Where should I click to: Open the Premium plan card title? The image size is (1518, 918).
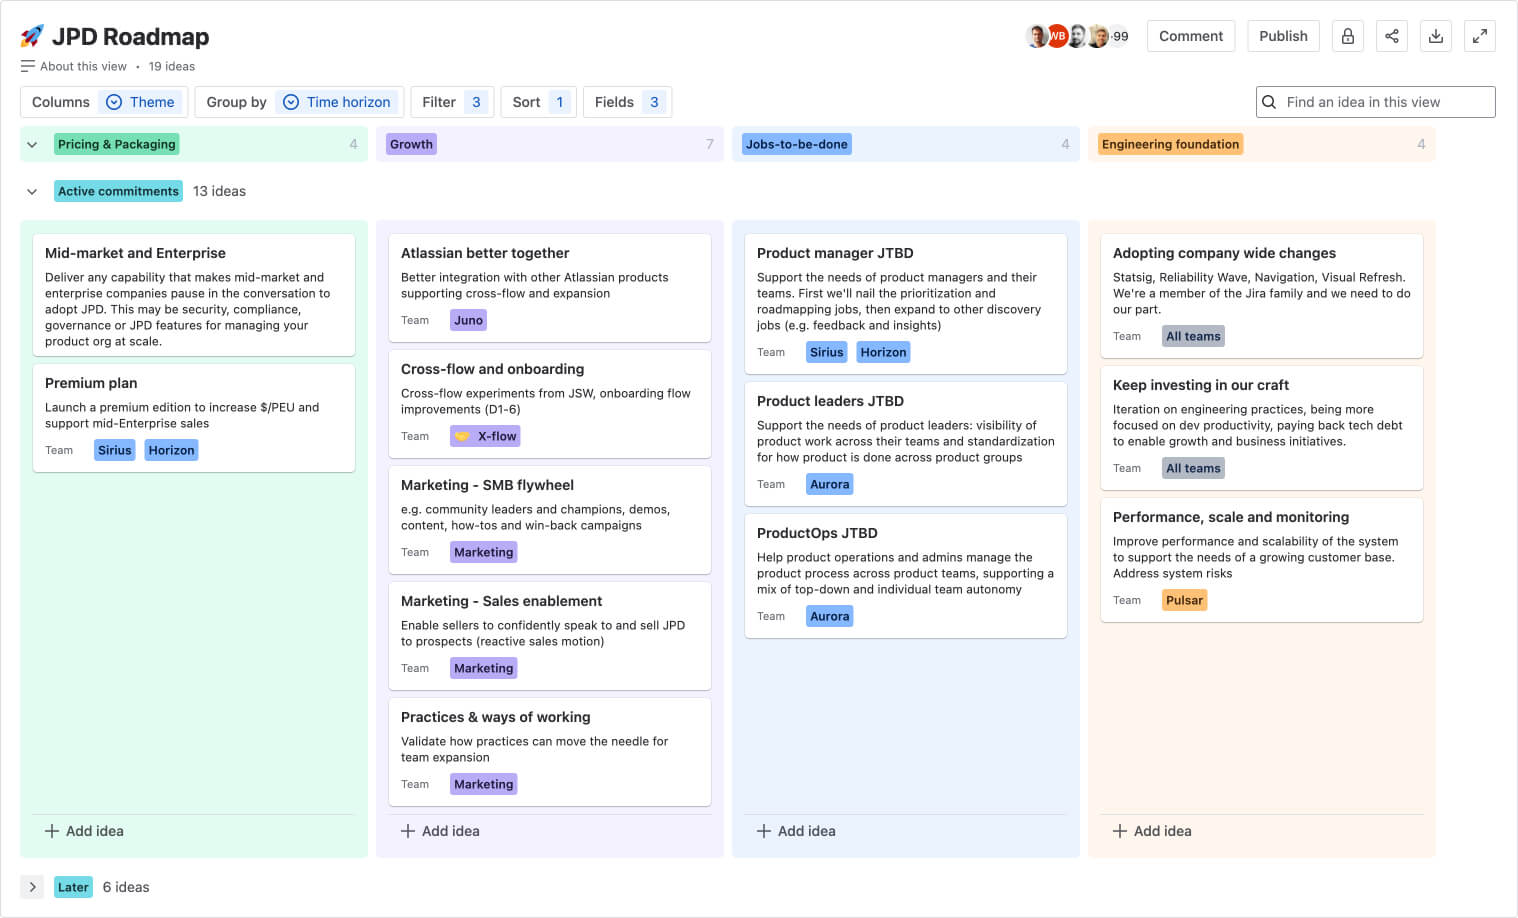pos(91,383)
